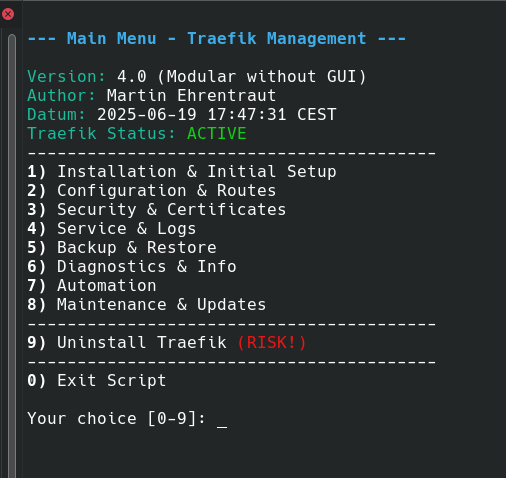Click the cursor after Your choice [0-9]:

pyautogui.click(x=222, y=421)
